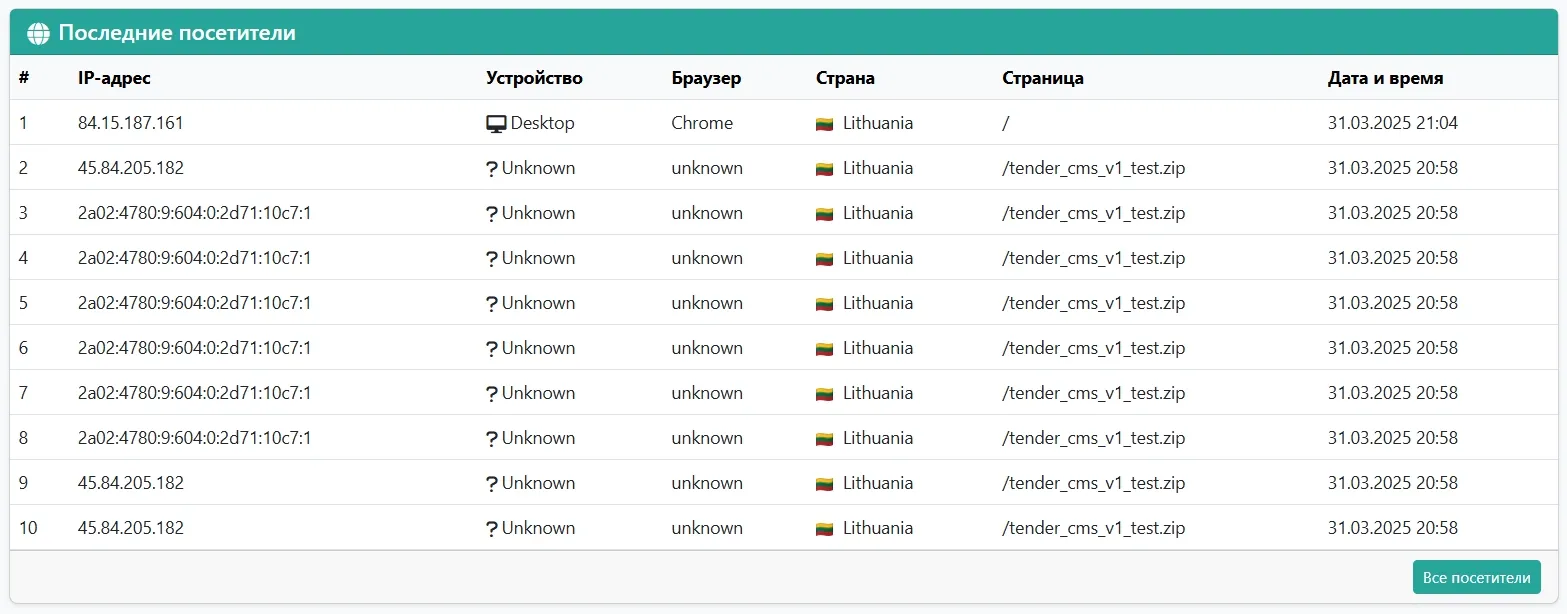Viewport: 1567px width, 614px height.
Task: Click the Unknown device icon in row 10
Action: pyautogui.click(x=491, y=527)
